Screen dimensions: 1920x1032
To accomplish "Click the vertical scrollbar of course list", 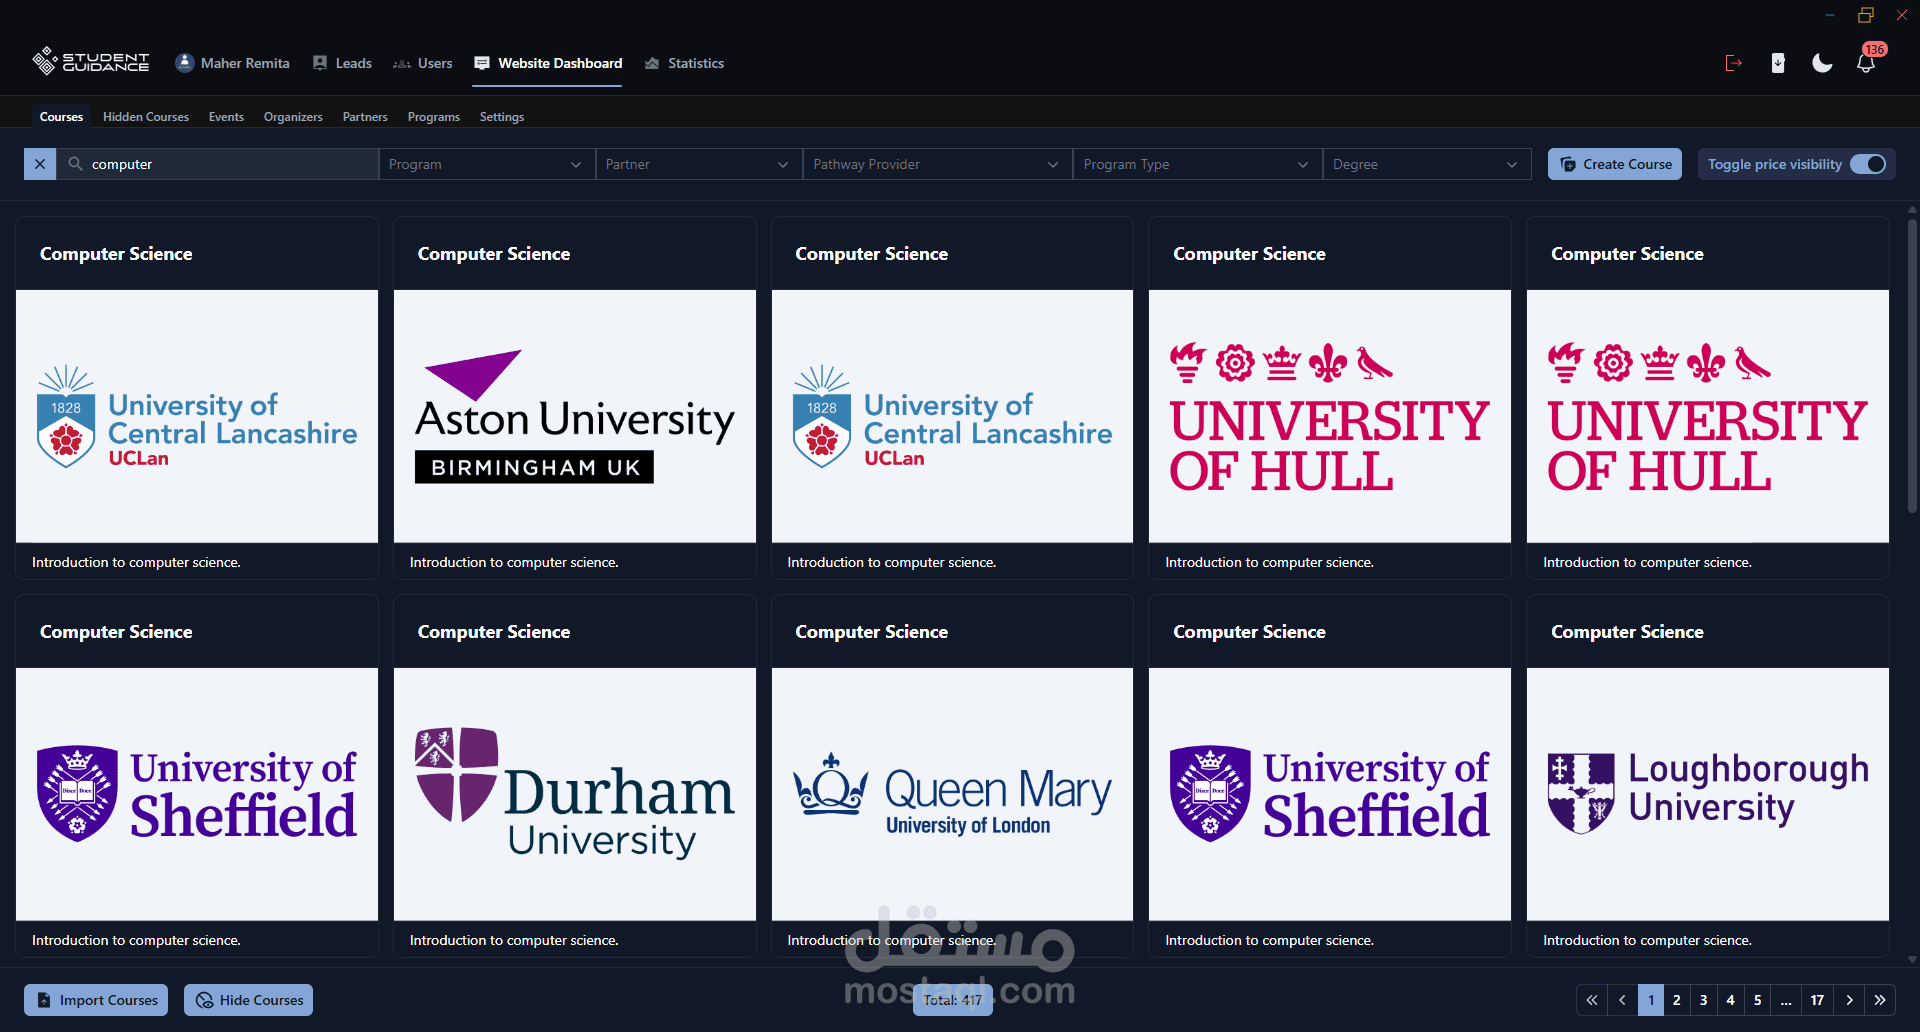I will 1912,365.
